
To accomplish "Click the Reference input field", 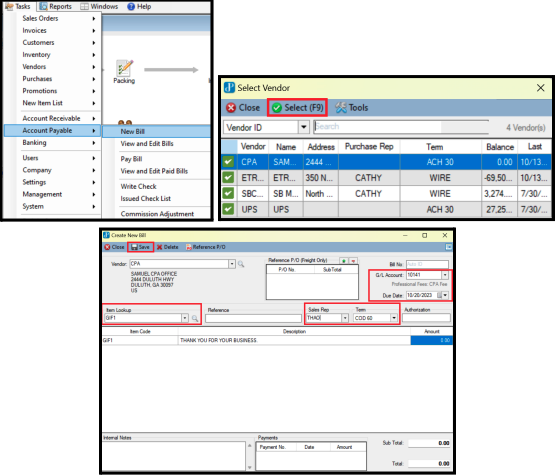I will coord(253,318).
